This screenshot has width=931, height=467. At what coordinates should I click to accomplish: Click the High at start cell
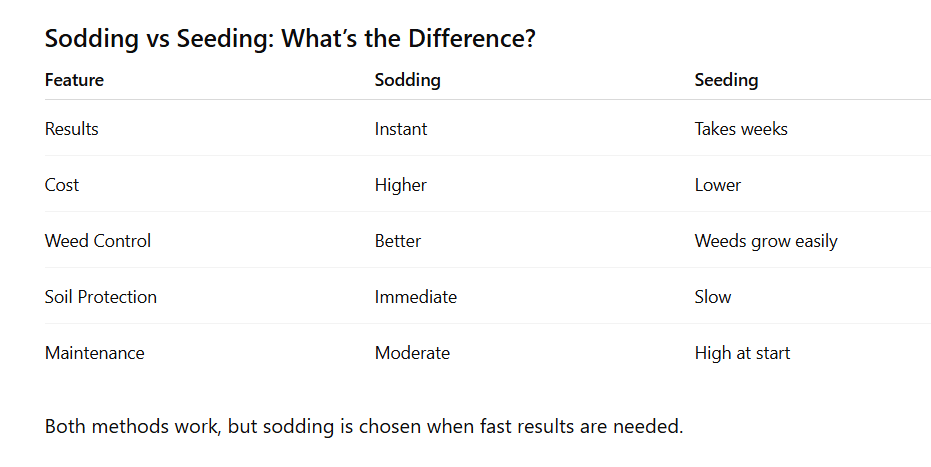coord(742,353)
